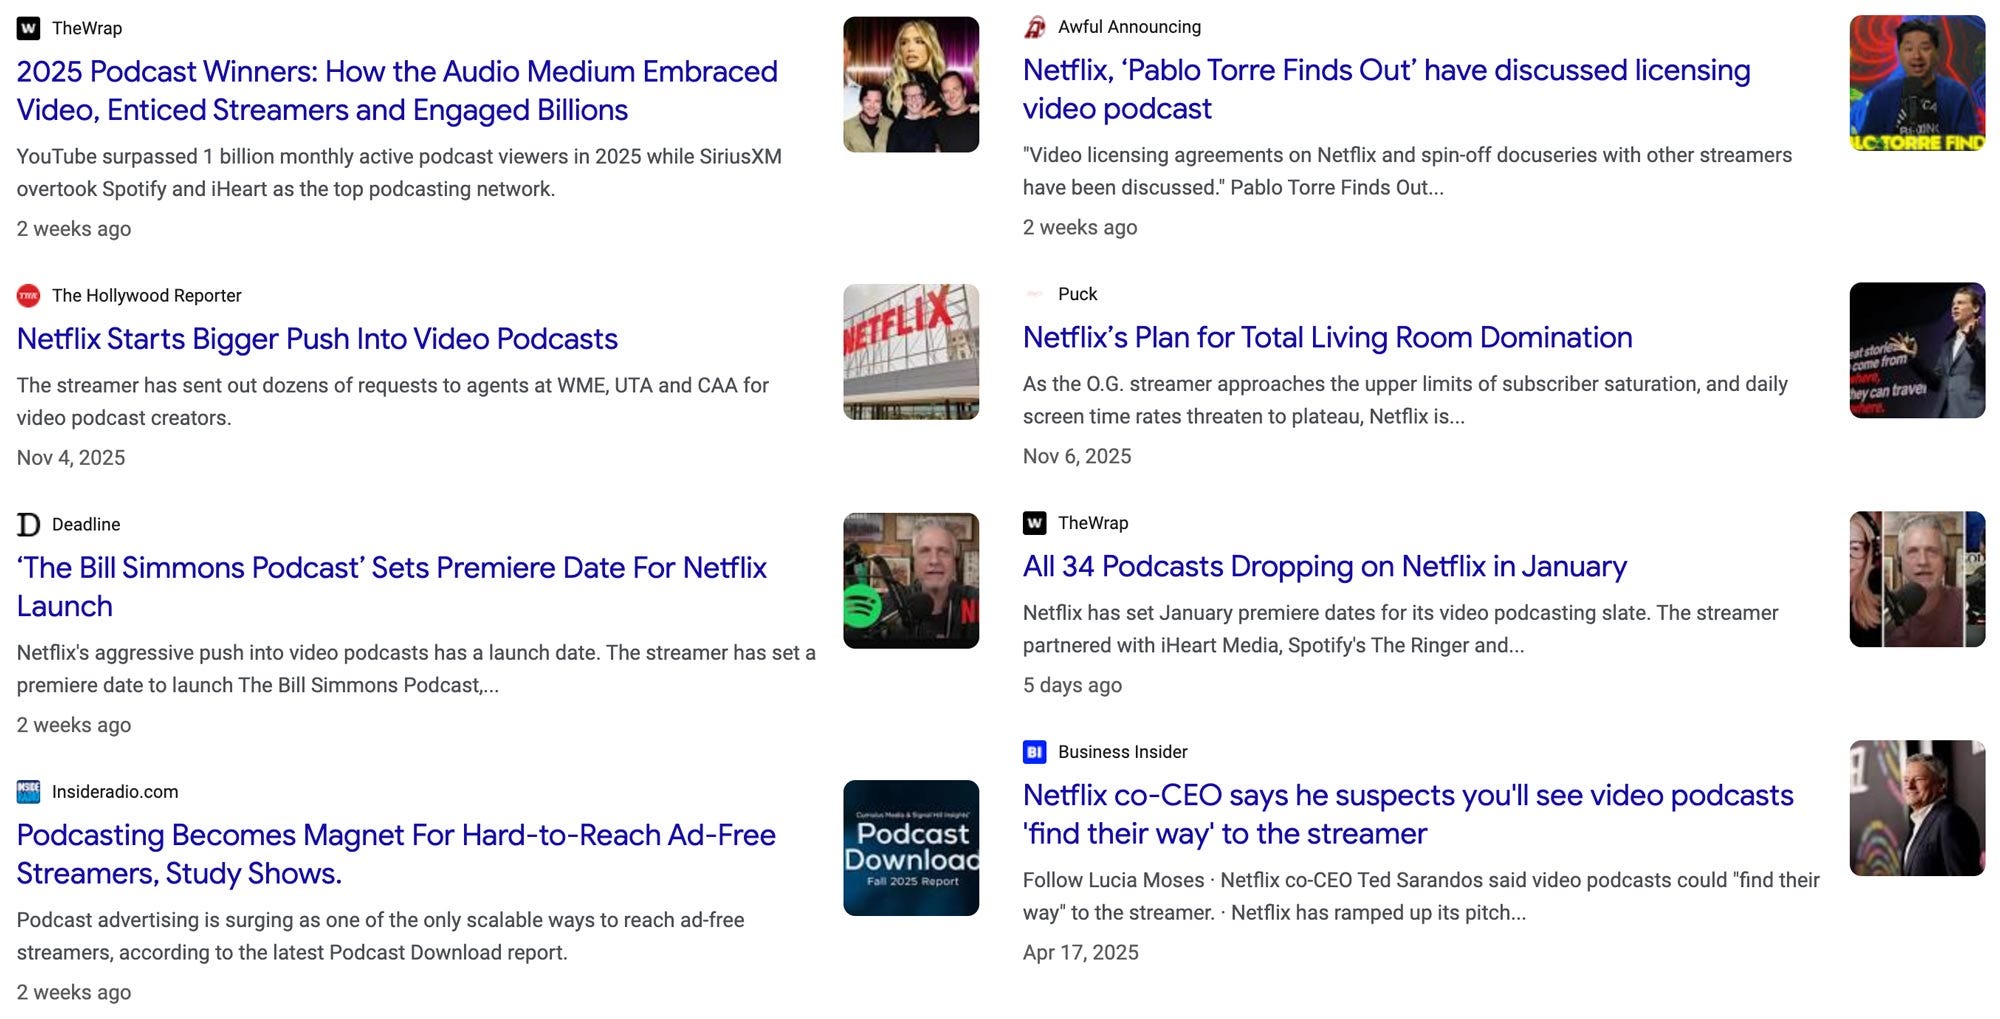Screen dimensions: 2000x1019
Task: Click 'TheWrap' source above All 34 Podcasts
Action: click(1093, 523)
